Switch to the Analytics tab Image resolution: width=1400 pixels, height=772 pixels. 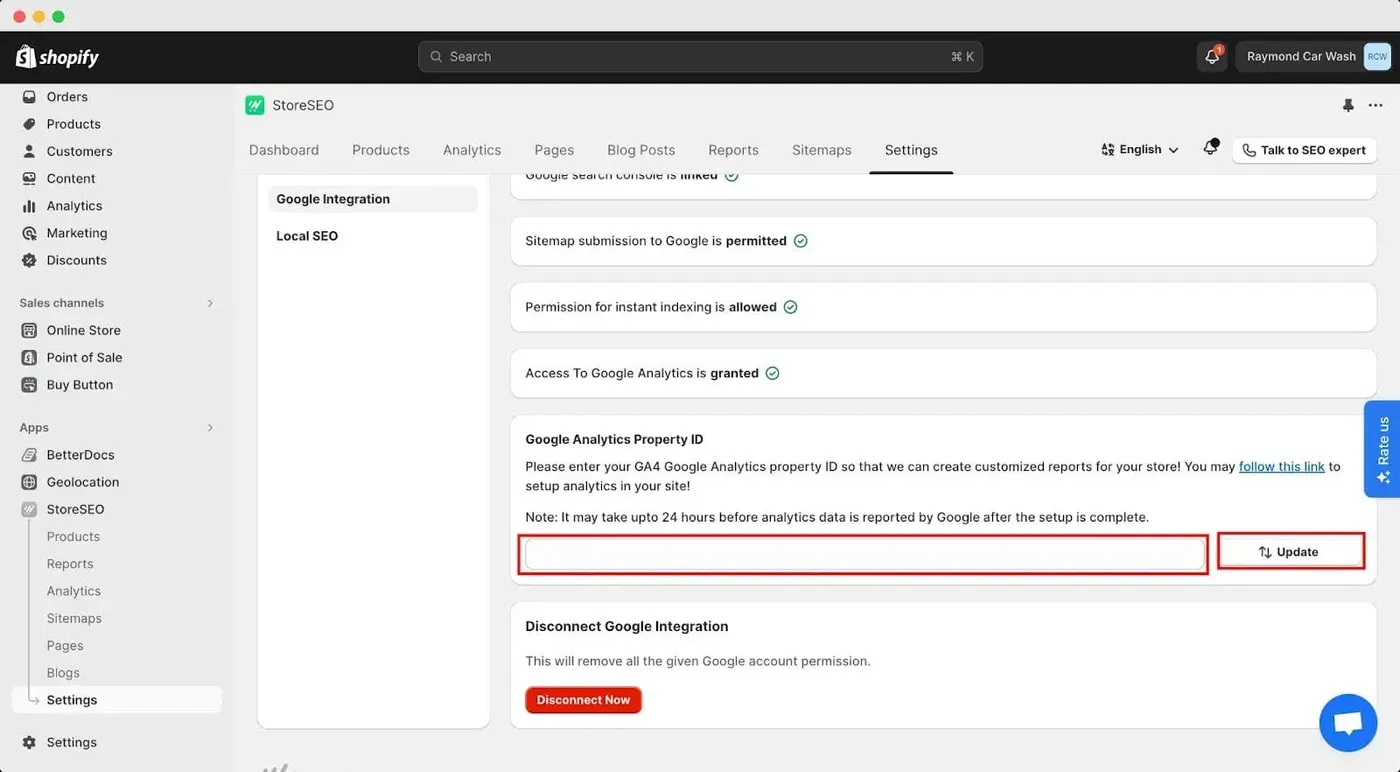[x=472, y=150]
